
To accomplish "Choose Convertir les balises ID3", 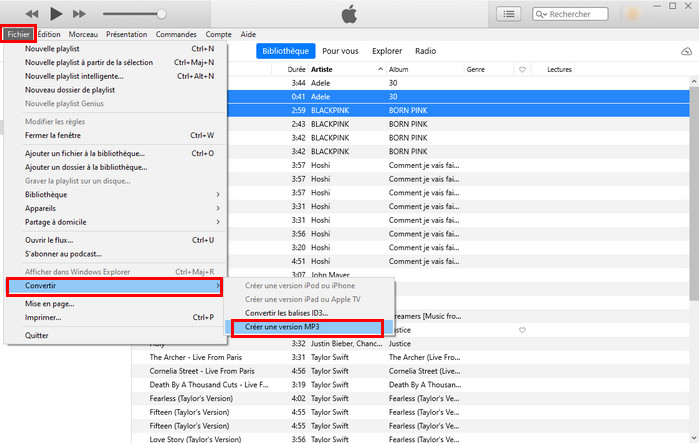I will (x=286, y=313).
